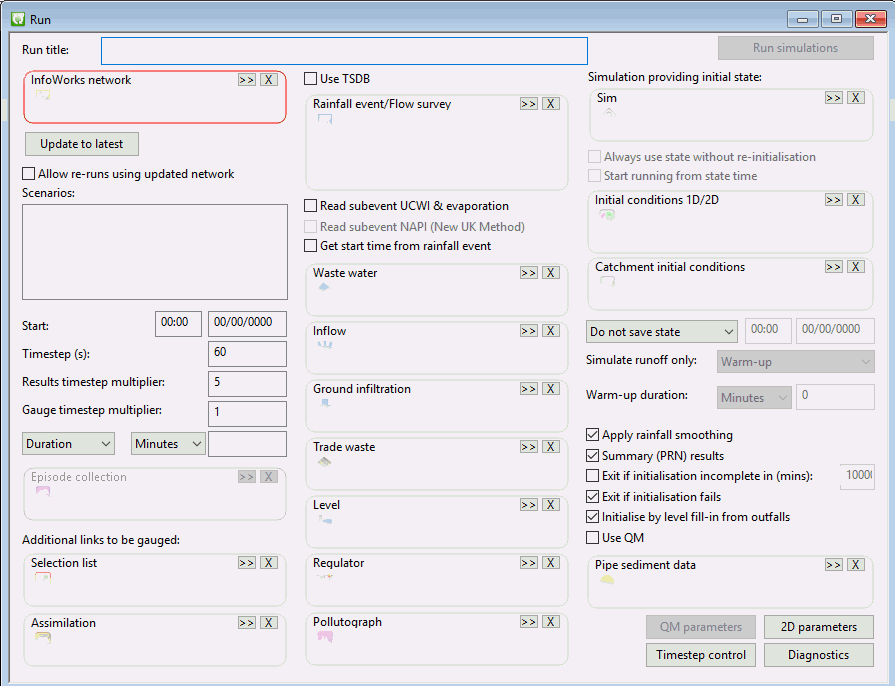
Task: Uncheck Exit if initialisation fails
Action: tap(592, 497)
